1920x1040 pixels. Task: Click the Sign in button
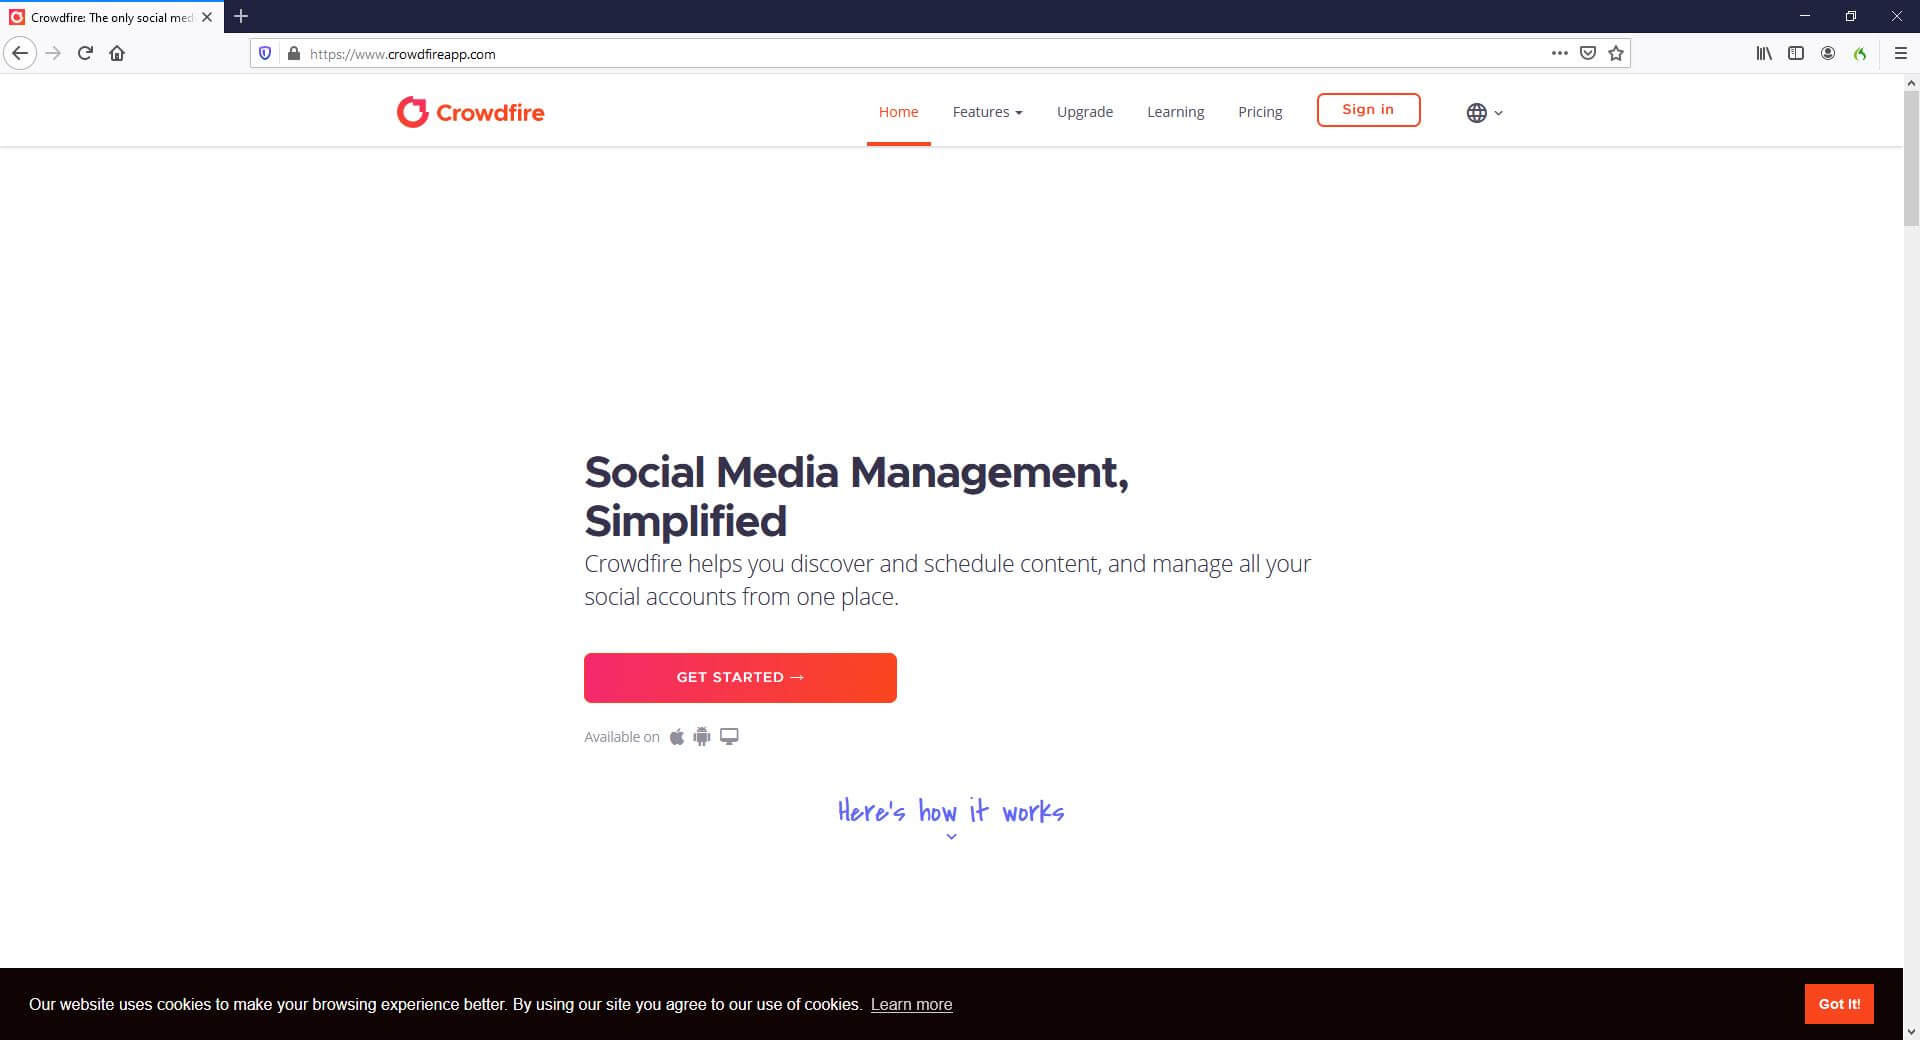point(1368,110)
